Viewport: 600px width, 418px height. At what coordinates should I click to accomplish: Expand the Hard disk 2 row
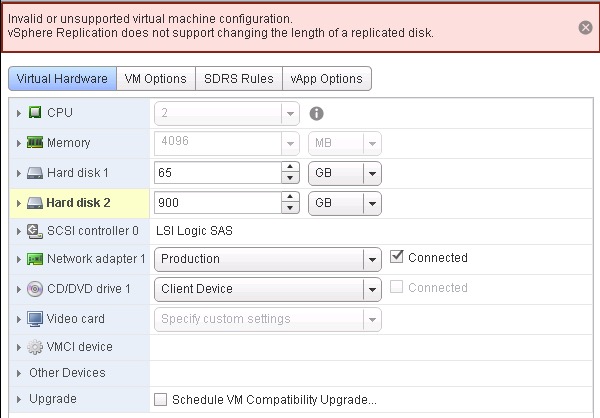[19, 203]
